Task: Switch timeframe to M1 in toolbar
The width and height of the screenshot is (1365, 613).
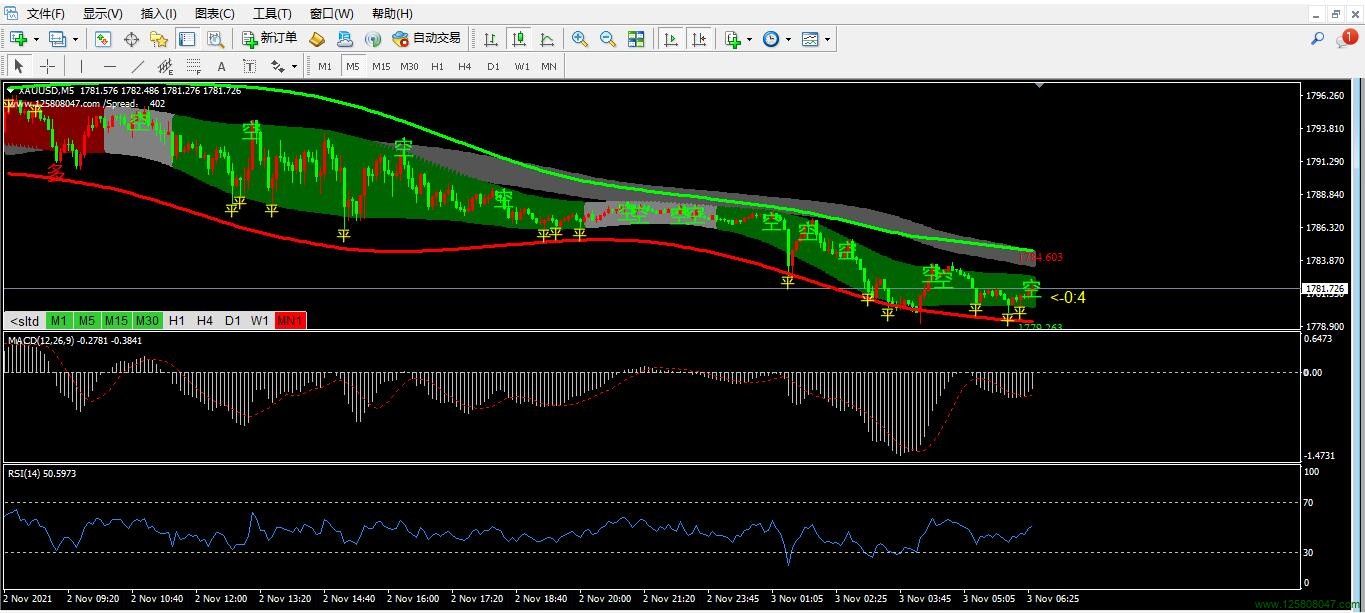Action: [325, 66]
